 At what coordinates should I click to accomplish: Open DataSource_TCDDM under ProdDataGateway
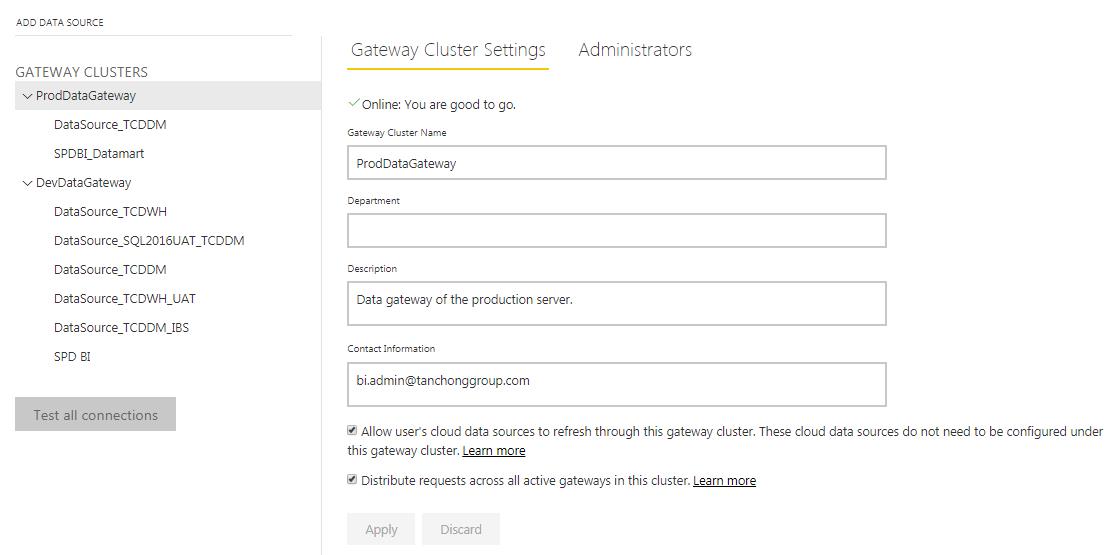110,125
